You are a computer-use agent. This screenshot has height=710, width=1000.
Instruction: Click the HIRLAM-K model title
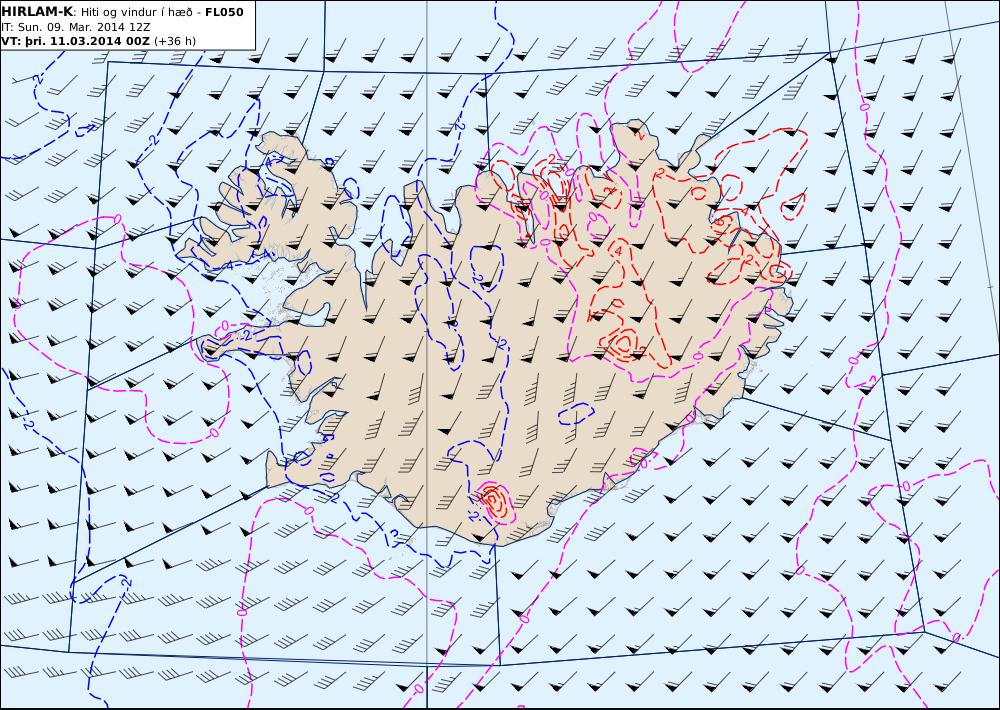tap(37, 12)
